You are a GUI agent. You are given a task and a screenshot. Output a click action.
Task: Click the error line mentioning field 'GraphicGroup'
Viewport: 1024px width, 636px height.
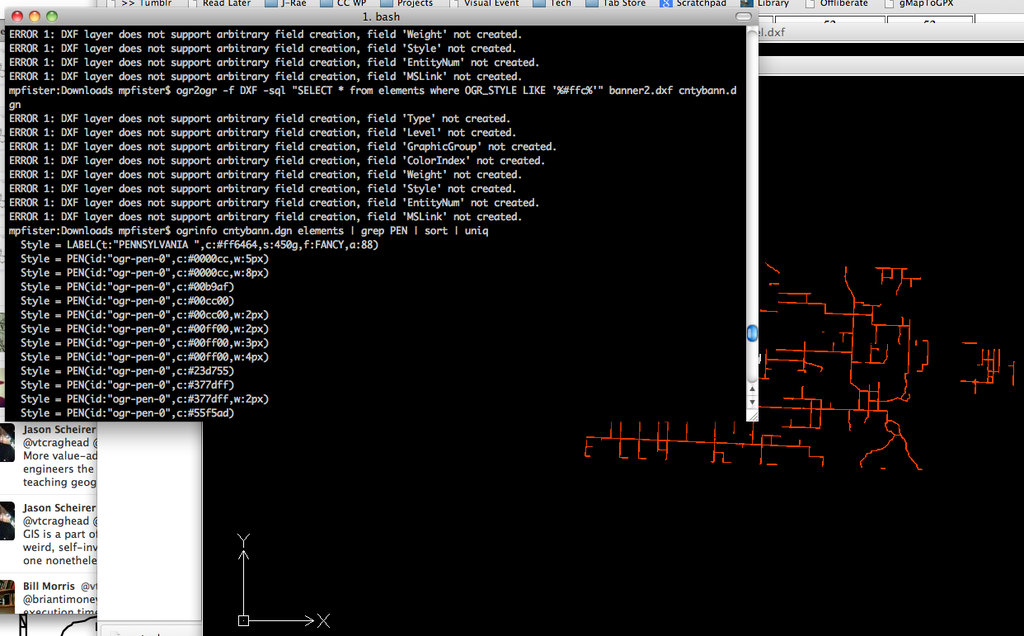[x=282, y=146]
